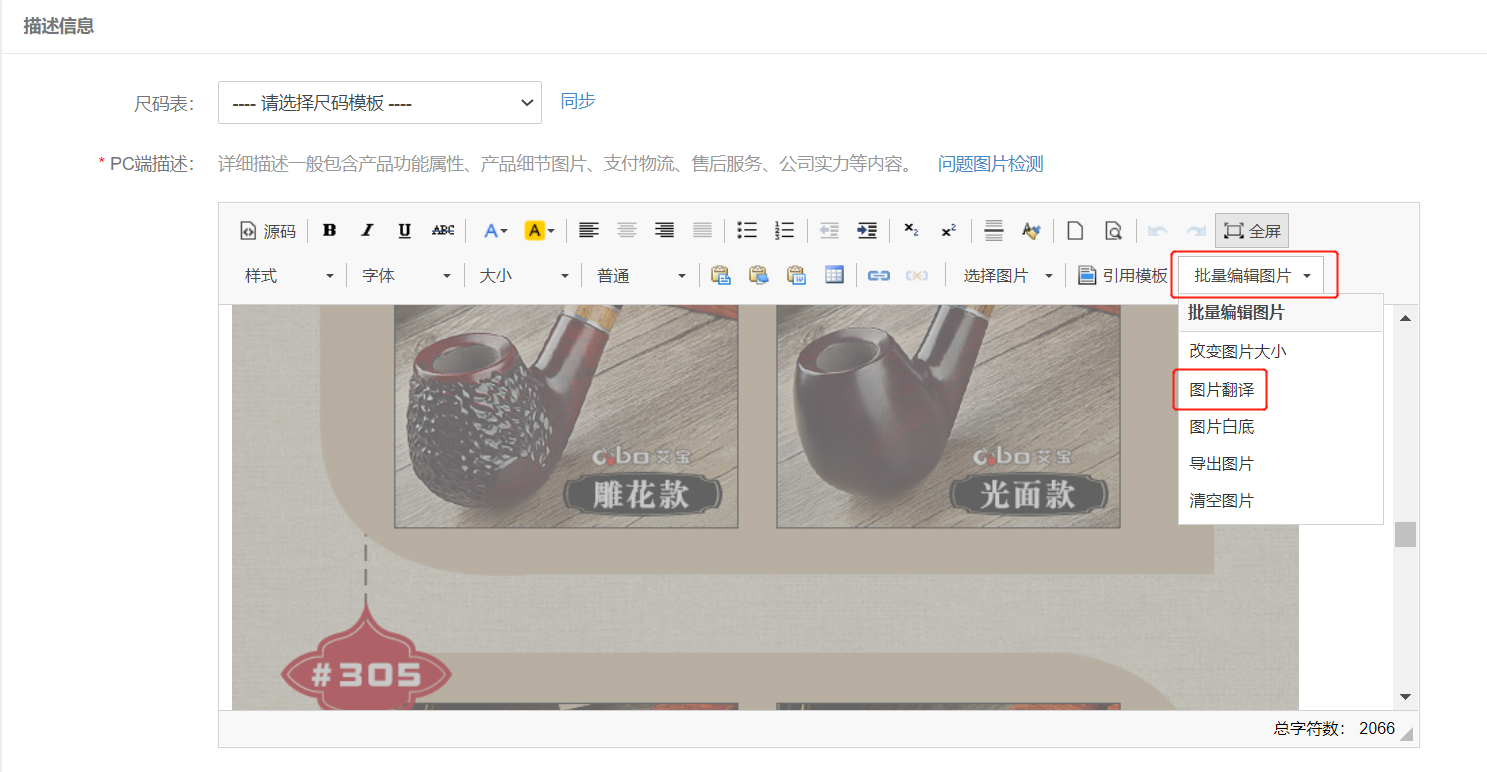Switch editor to source code view
This screenshot has width=1487, height=772.
268,231
